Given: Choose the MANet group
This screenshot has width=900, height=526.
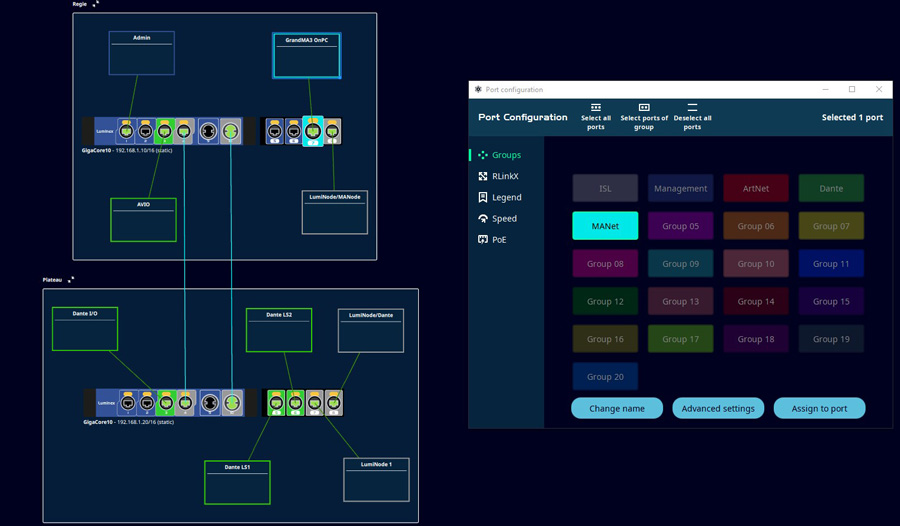Looking at the screenshot, I should tap(605, 226).
